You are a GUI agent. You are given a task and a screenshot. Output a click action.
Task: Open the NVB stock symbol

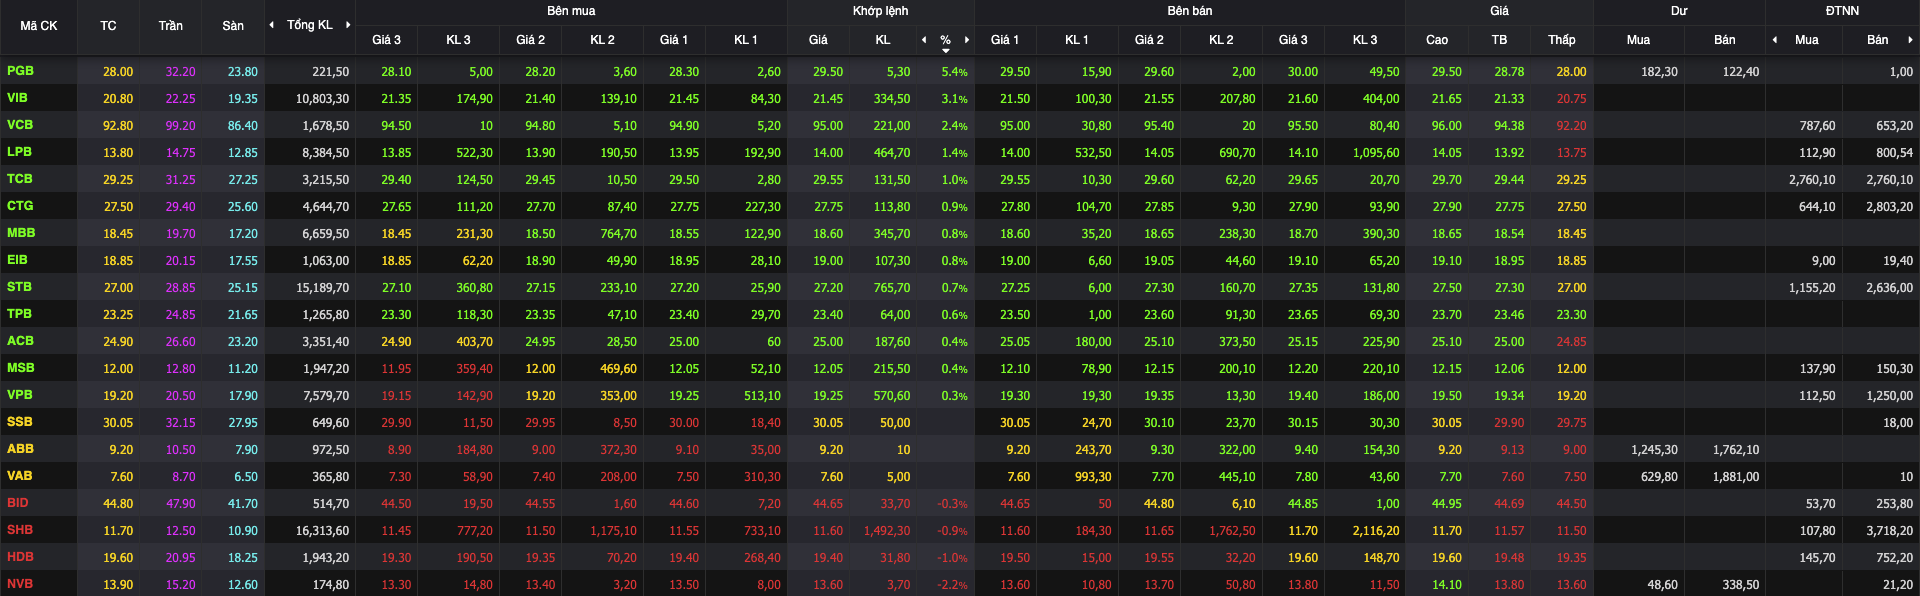pyautogui.click(x=19, y=584)
